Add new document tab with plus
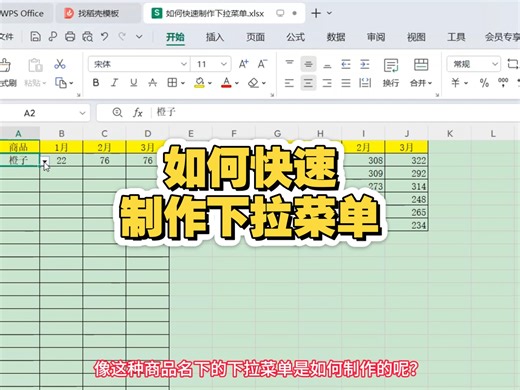 pos(316,13)
